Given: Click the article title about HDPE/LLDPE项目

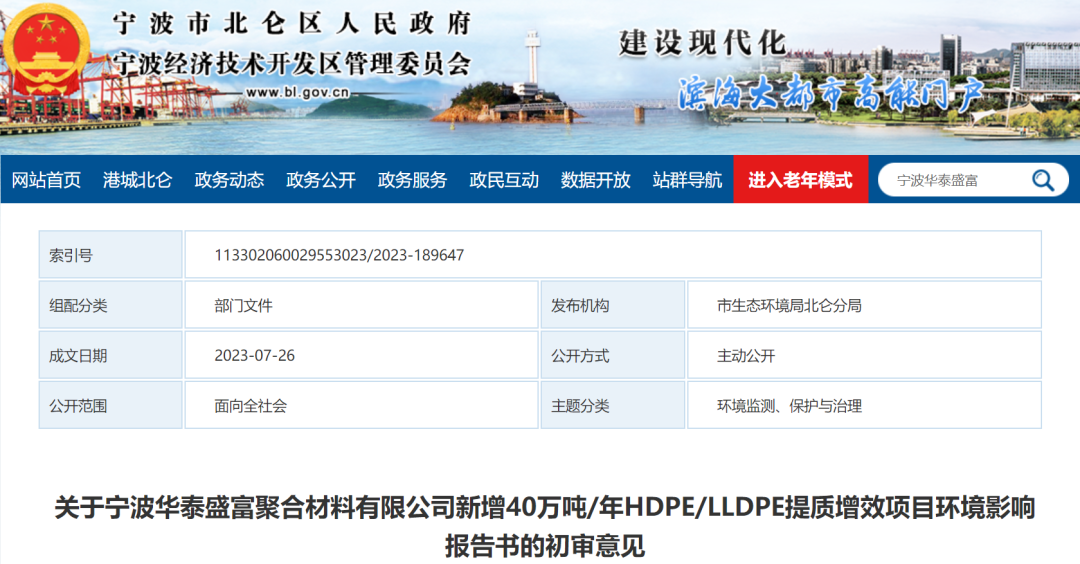Looking at the screenshot, I should coord(544,526).
